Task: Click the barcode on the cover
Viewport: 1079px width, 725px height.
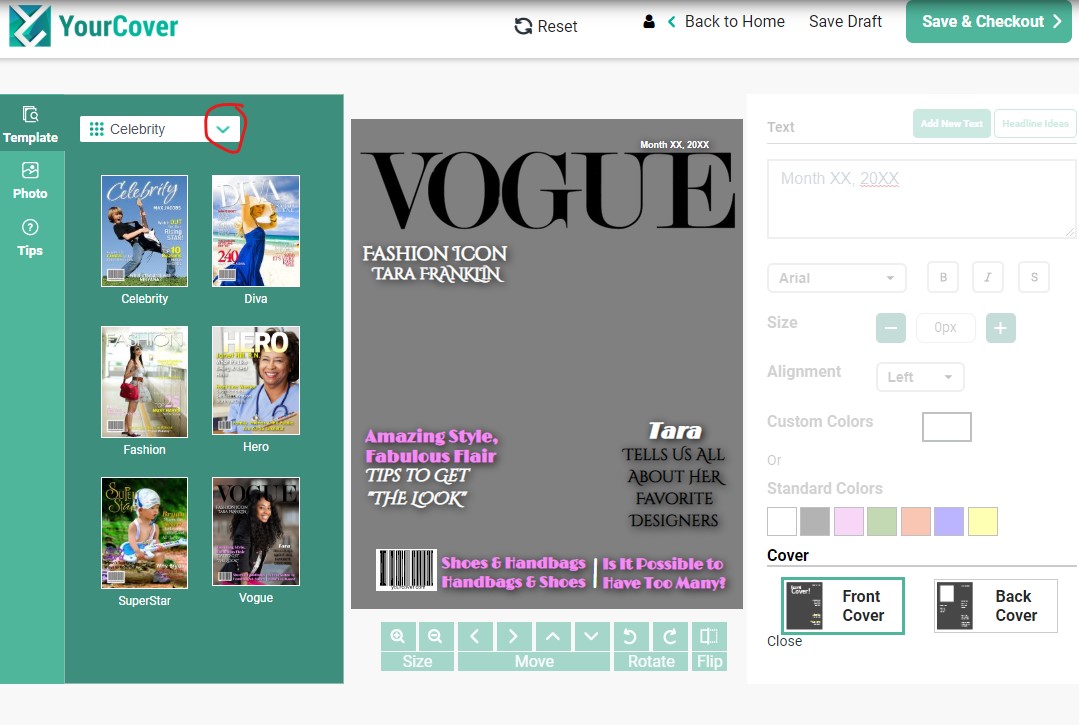Action: click(406, 570)
